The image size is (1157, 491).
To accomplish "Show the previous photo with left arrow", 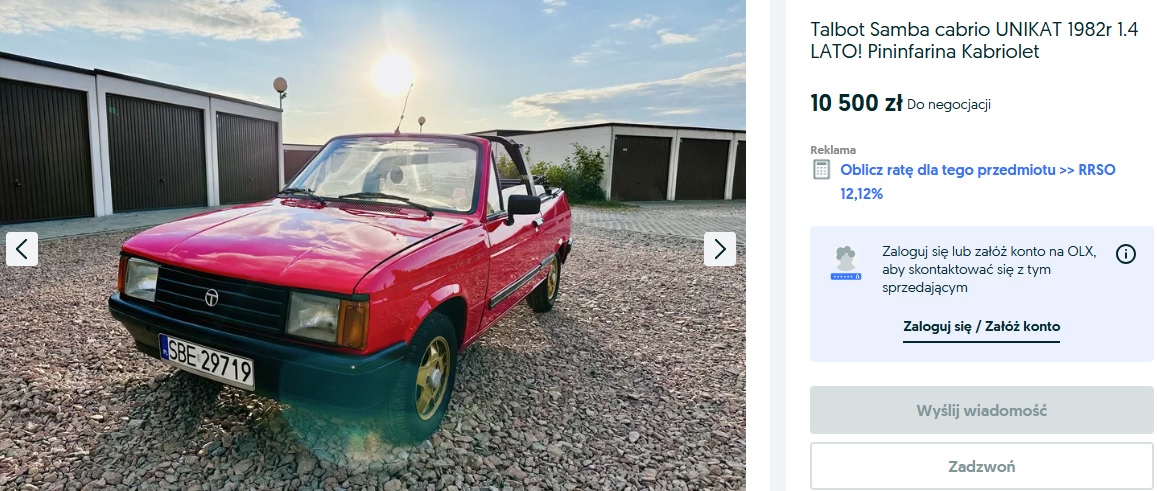I will coord(22,250).
